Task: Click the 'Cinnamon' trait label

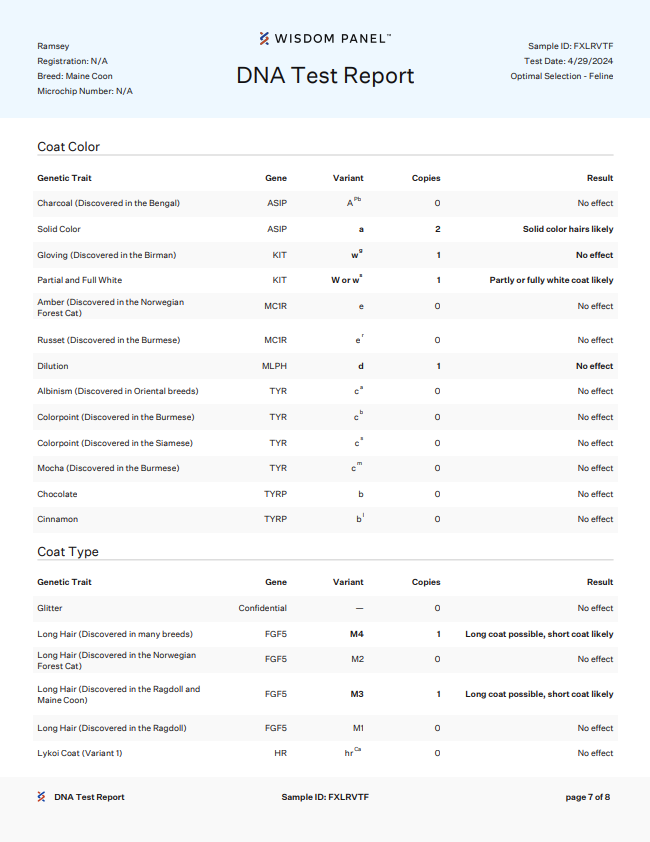Action: click(x=57, y=519)
